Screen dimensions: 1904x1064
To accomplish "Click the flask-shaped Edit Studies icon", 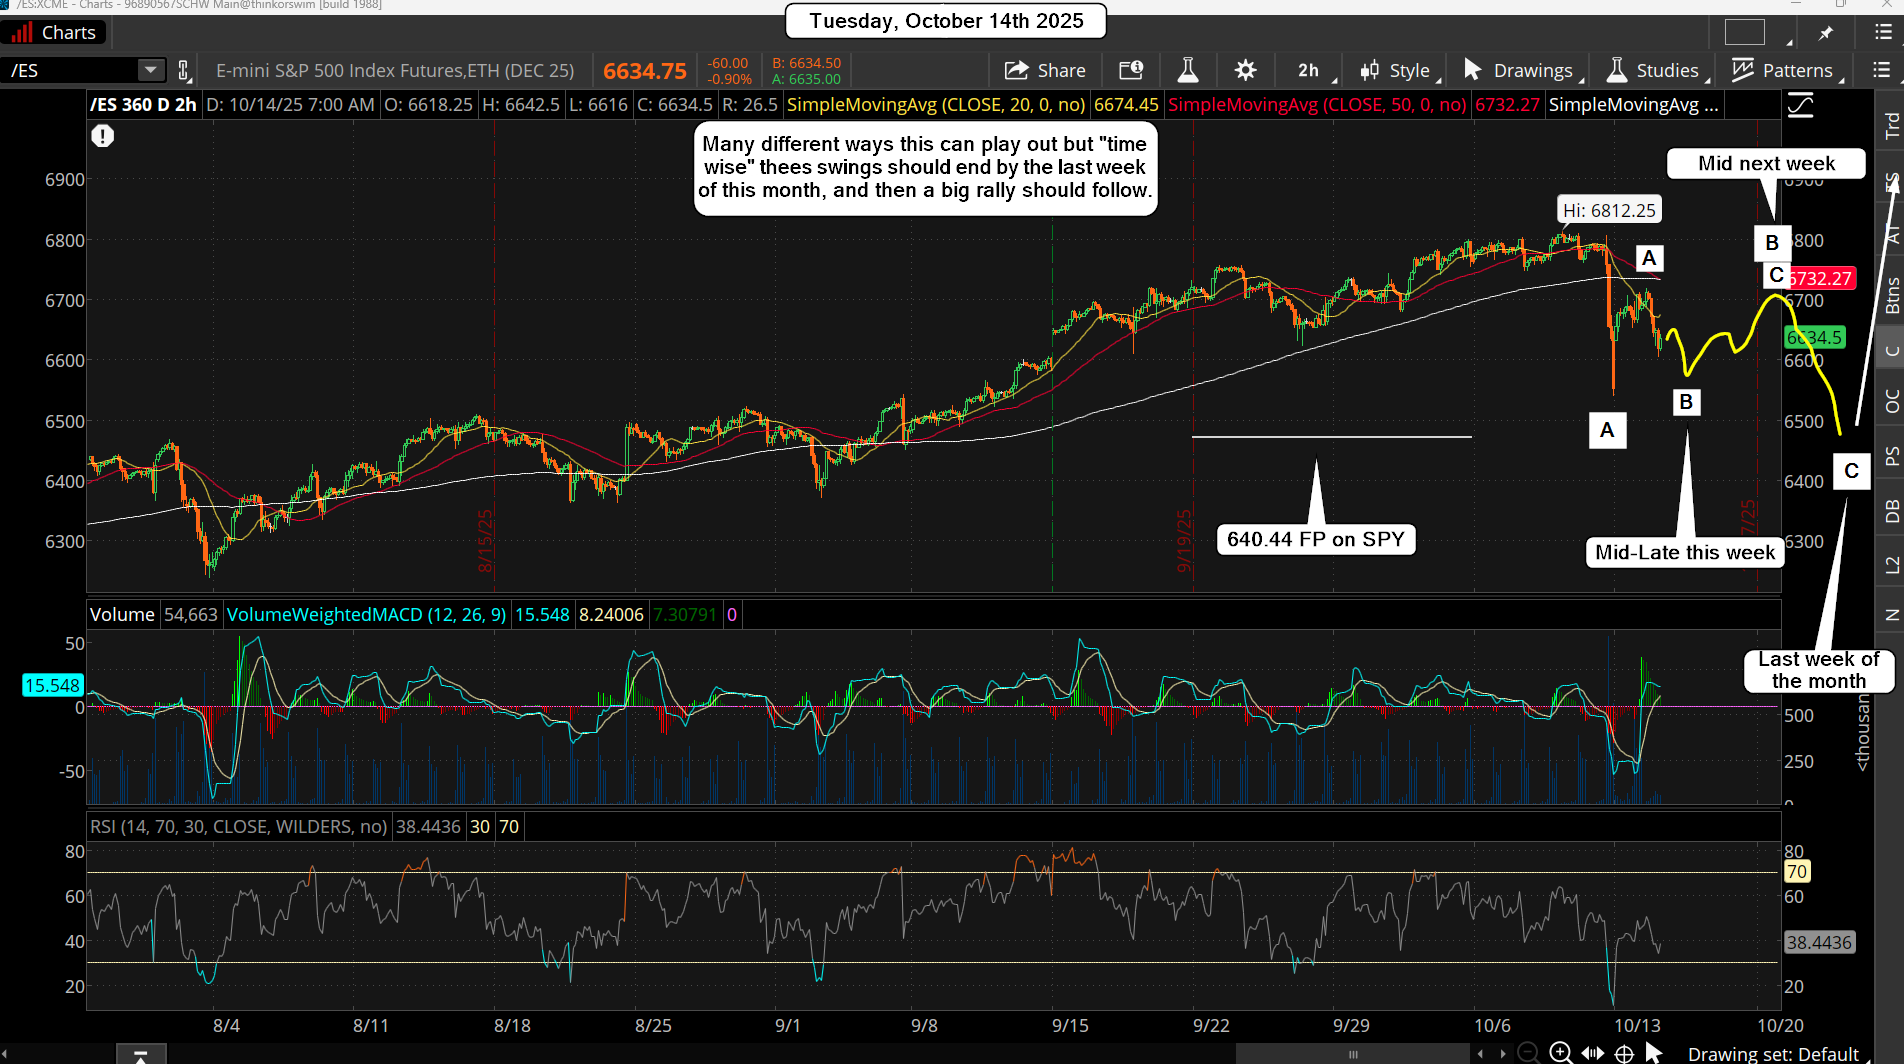I will click(1188, 70).
